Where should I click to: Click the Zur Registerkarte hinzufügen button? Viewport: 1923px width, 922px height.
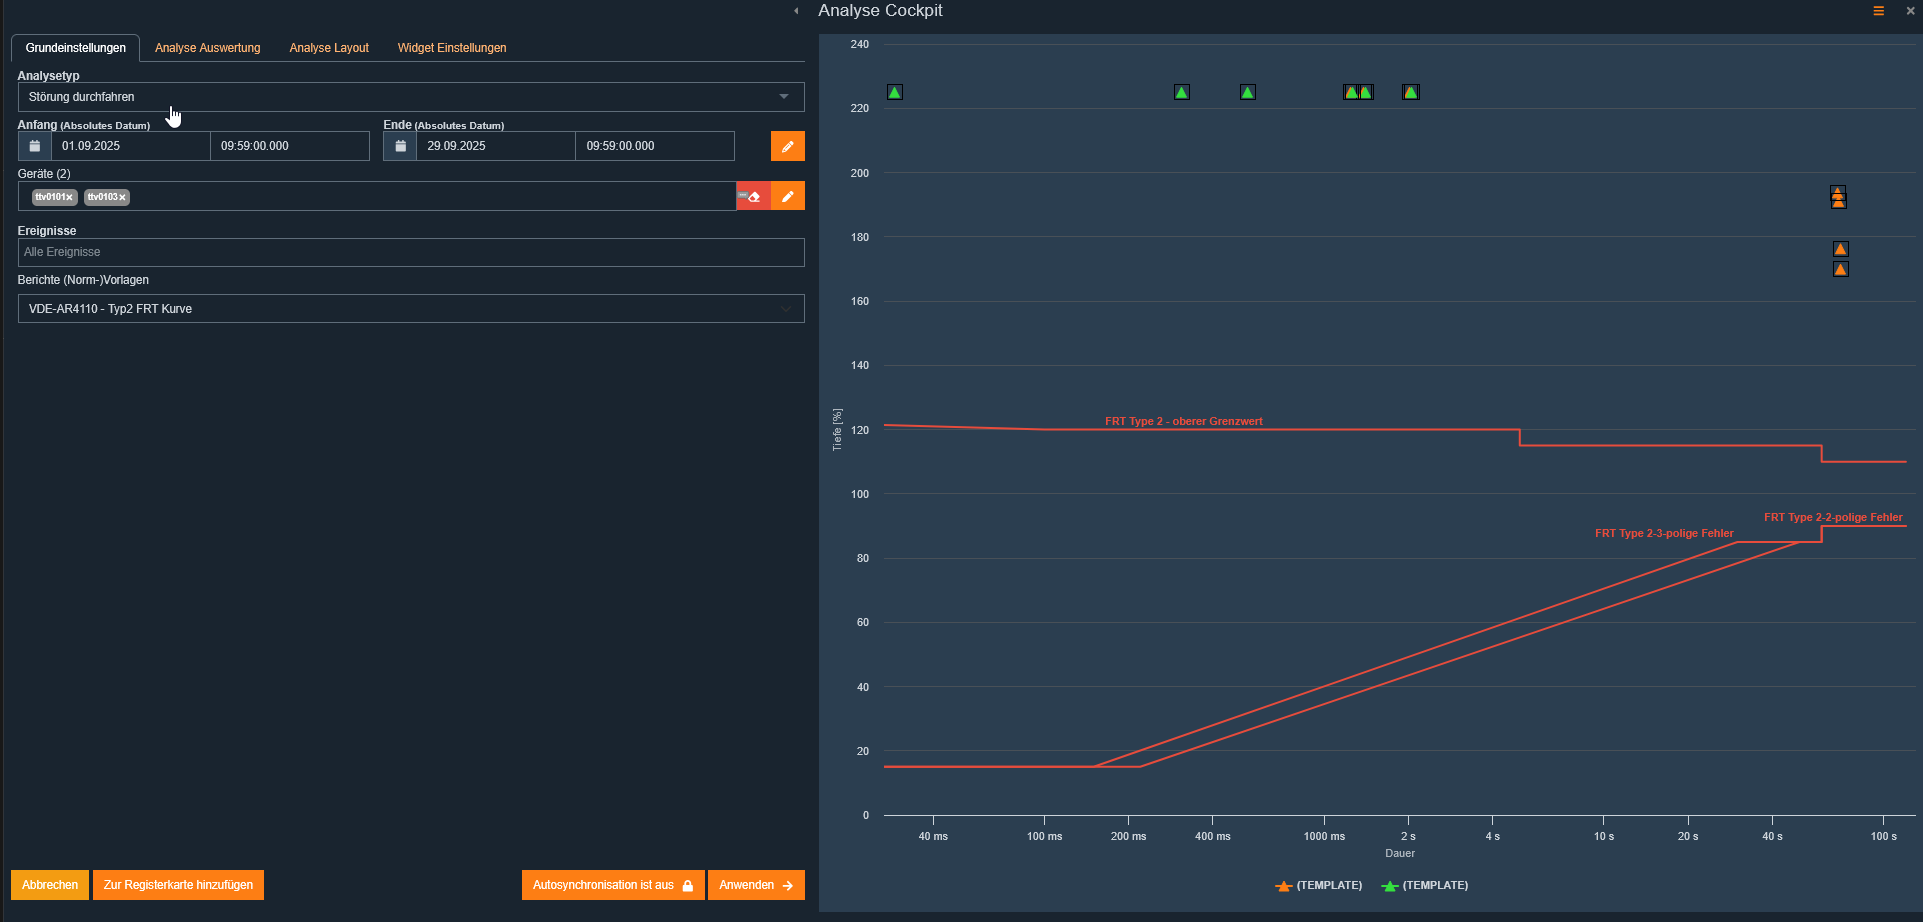(x=178, y=885)
